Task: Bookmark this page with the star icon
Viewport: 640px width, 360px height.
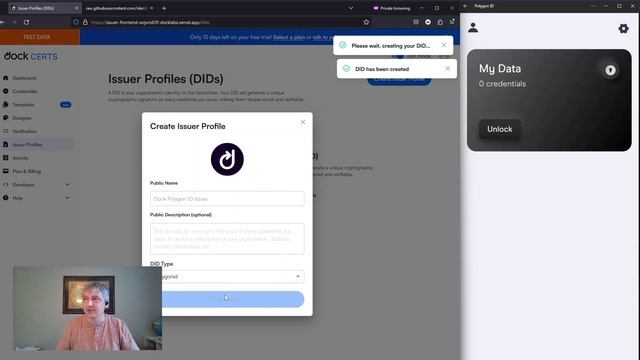Action: (366, 22)
